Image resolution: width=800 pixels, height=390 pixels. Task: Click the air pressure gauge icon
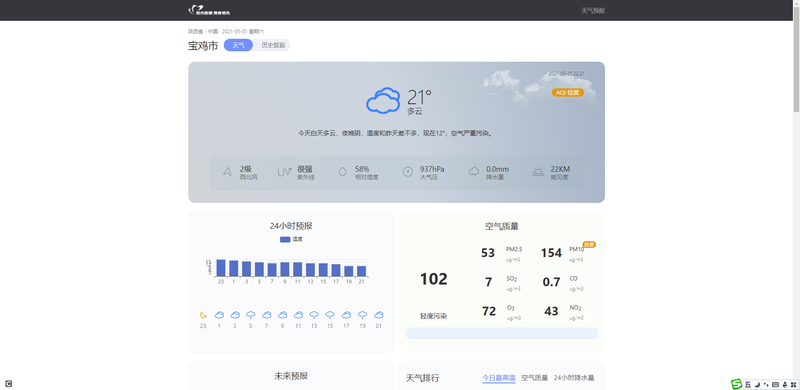407,172
